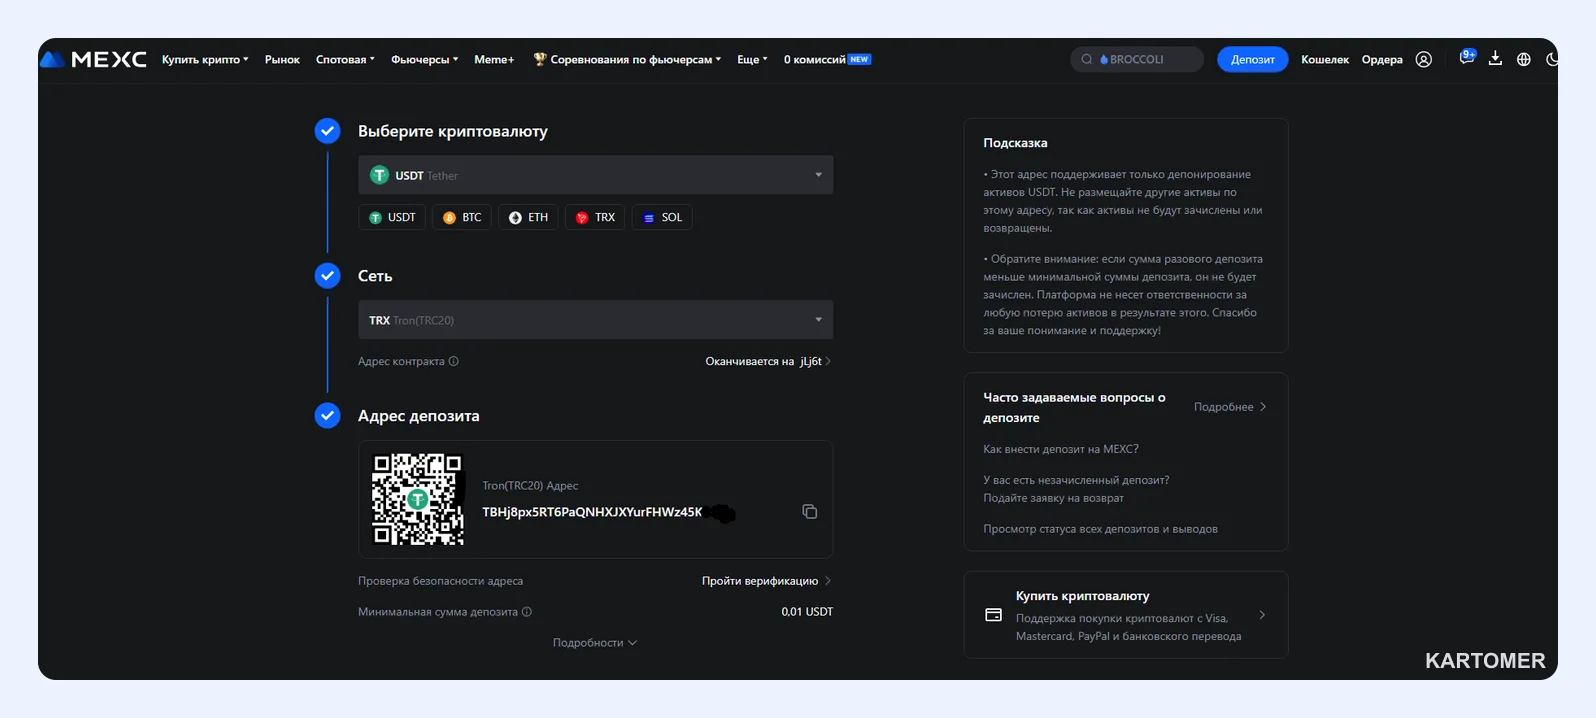Select the USDT quick-pick chip

(x=392, y=218)
